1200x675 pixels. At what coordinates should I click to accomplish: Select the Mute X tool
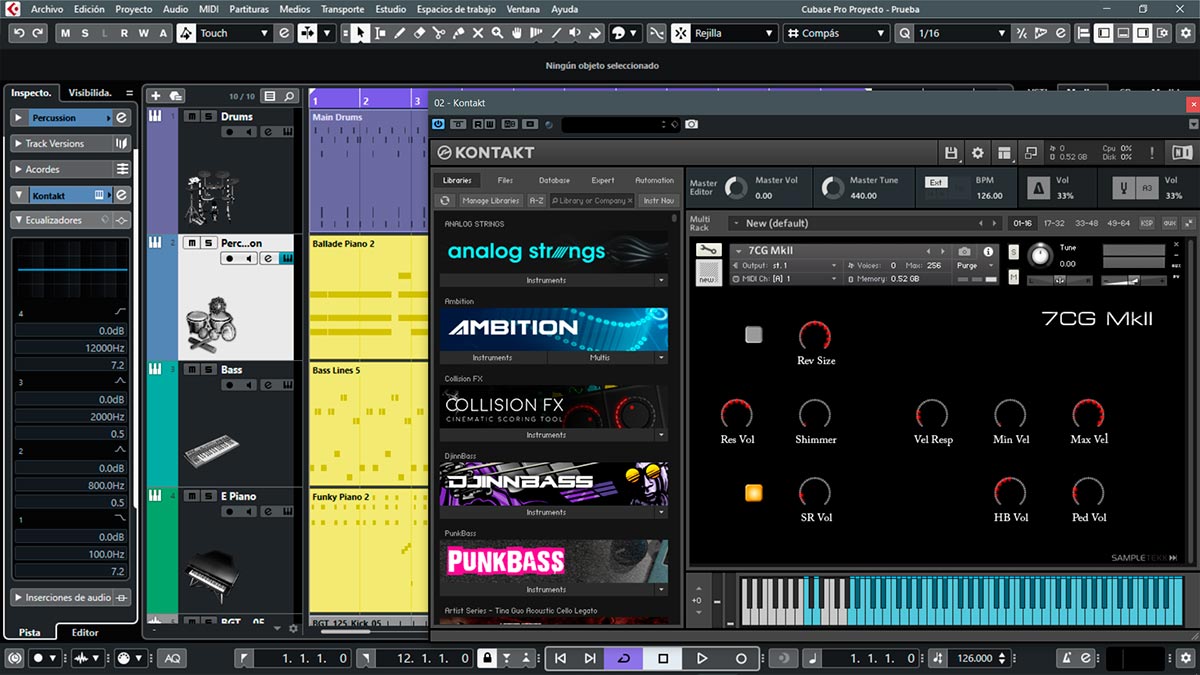click(478, 33)
